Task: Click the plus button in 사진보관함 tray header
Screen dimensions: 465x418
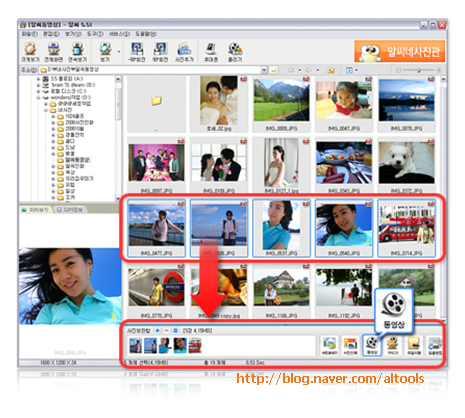Action: (157, 330)
